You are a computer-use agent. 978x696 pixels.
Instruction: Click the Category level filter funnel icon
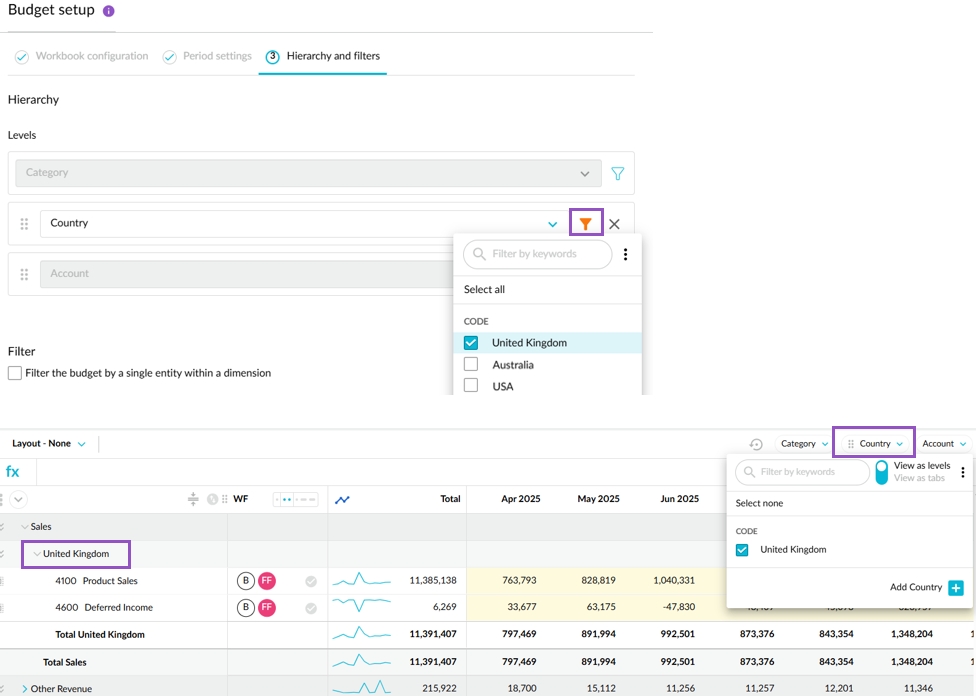(x=617, y=173)
